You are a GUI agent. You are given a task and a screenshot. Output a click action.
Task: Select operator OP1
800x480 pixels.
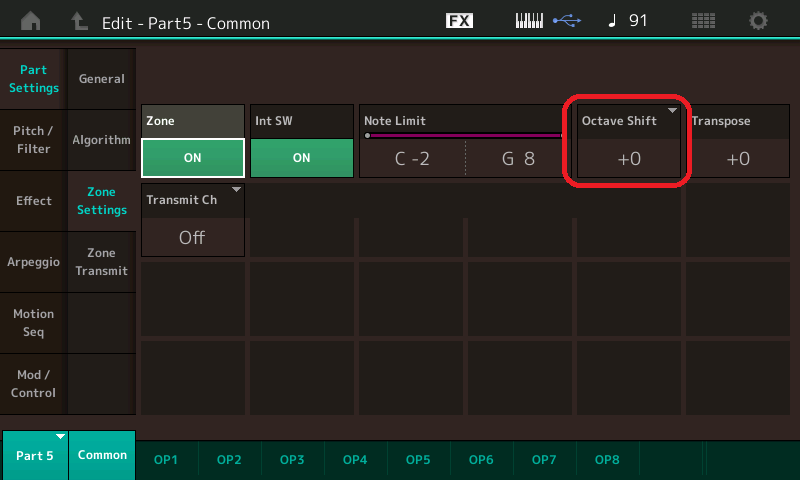[166, 459]
